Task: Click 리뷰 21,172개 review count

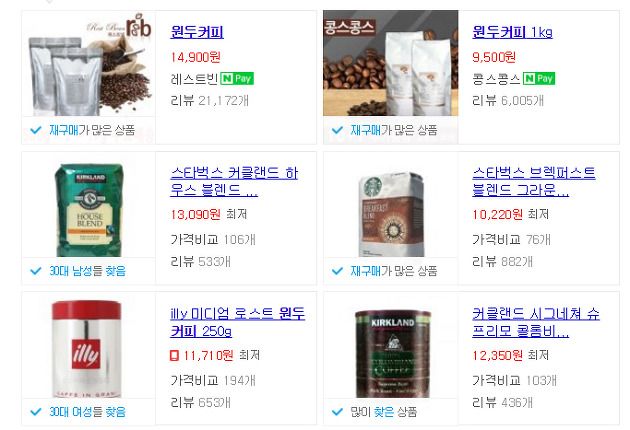Action: click(x=209, y=100)
